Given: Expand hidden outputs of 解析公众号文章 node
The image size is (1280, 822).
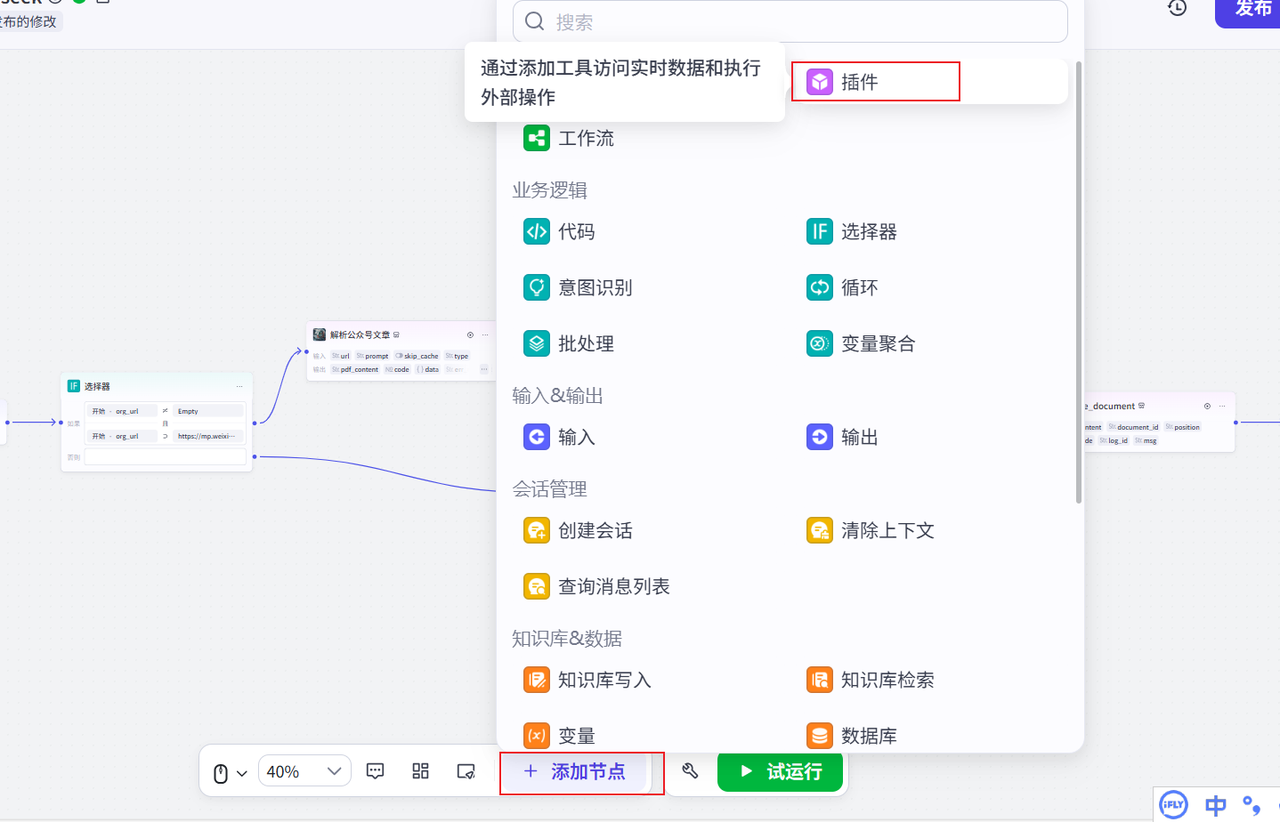Looking at the screenshot, I should click(484, 369).
